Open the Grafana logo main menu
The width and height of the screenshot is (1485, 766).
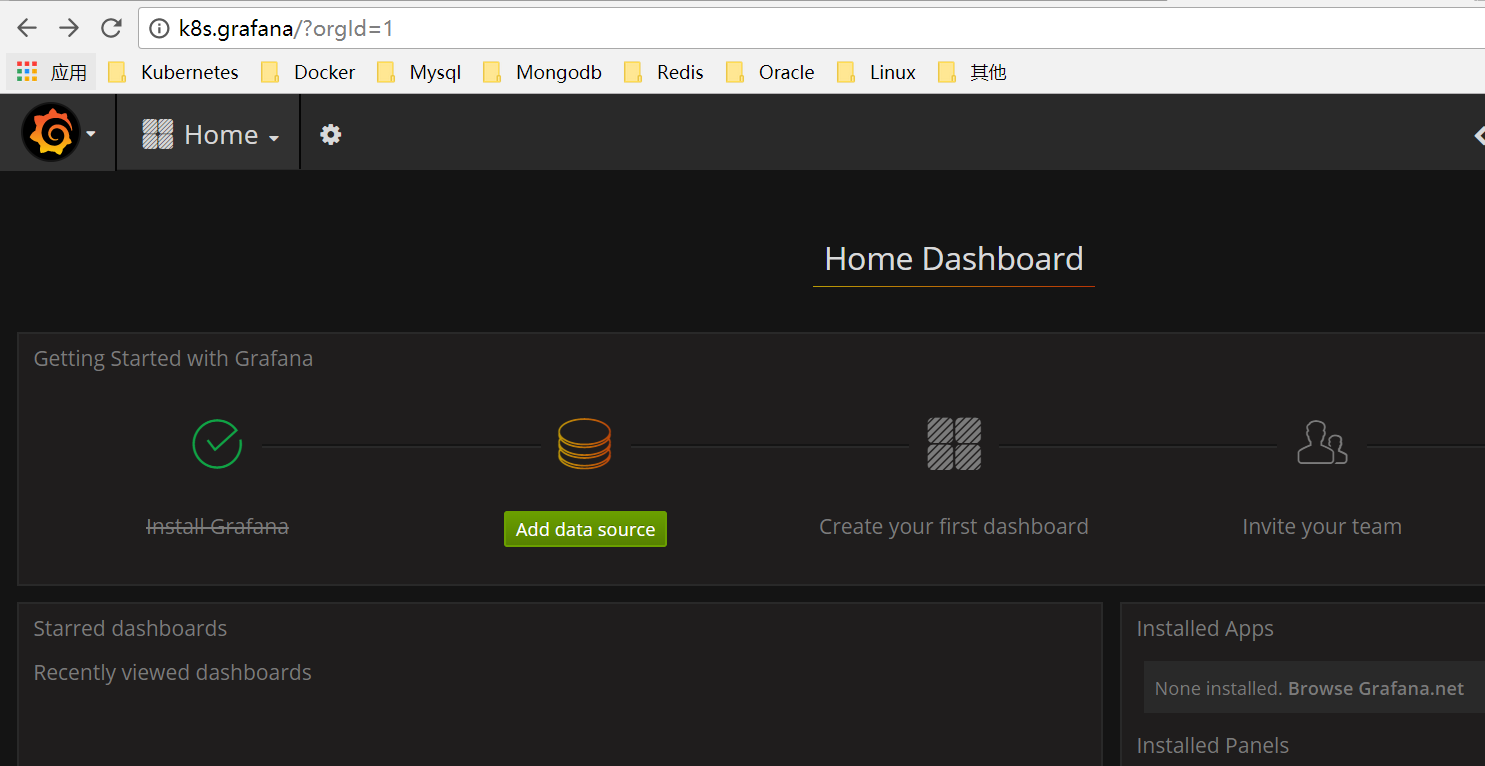[x=51, y=132]
